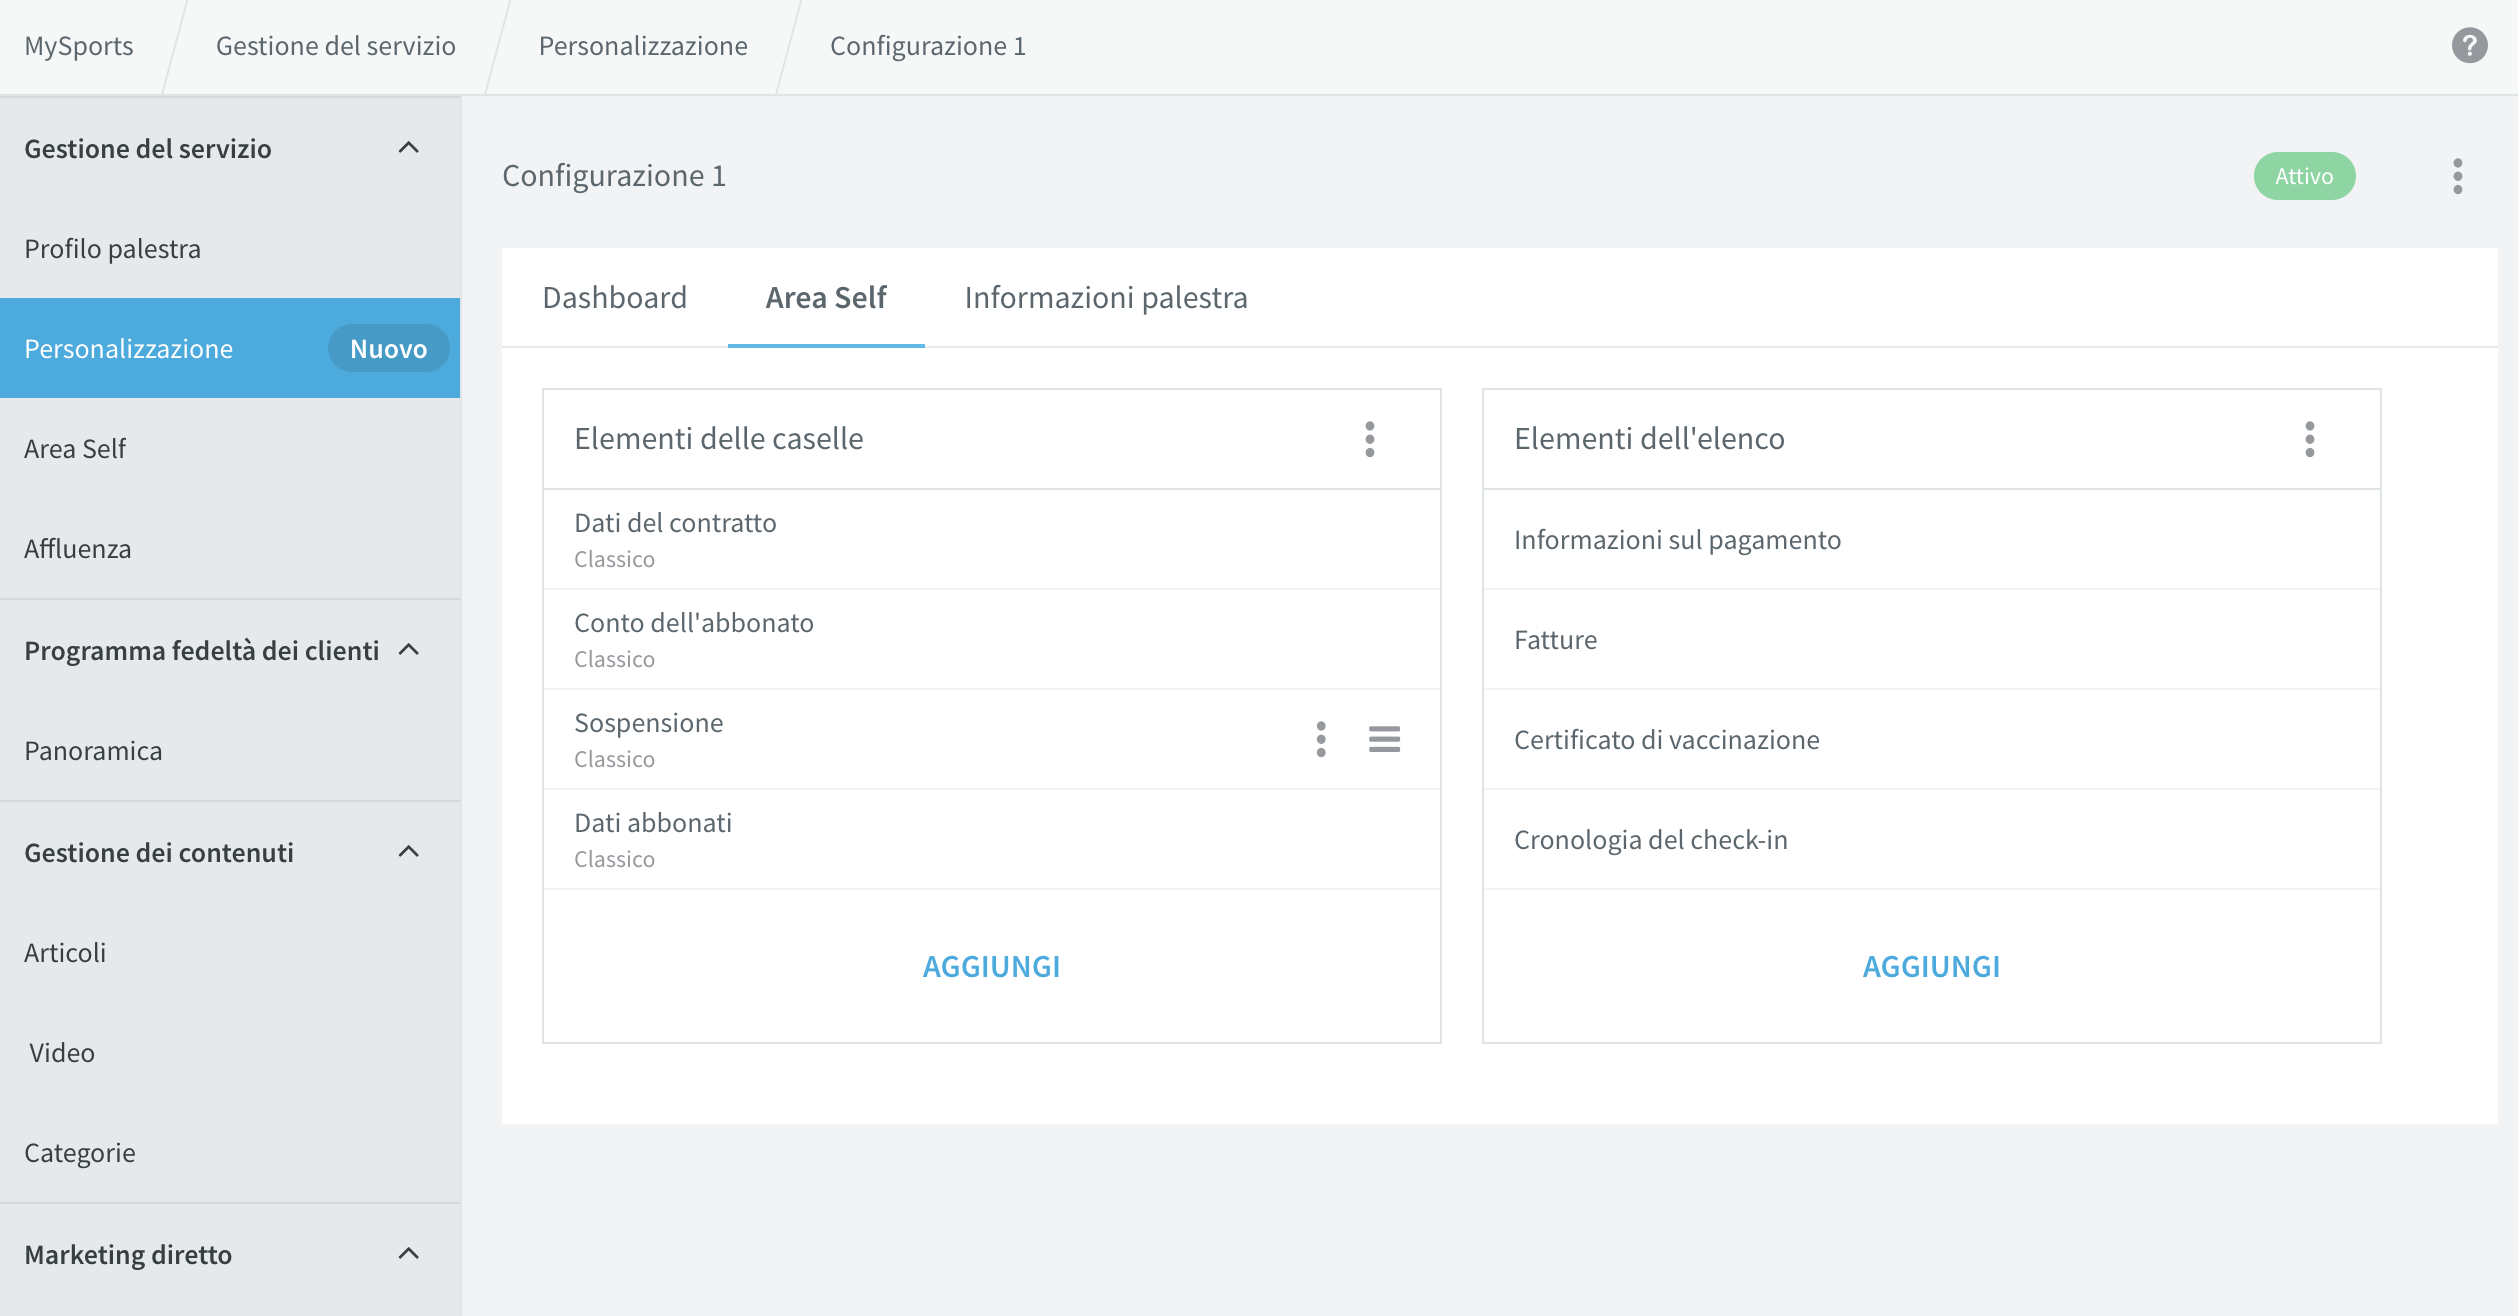Screen dimensions: 2518x1316
Task: Open the help question mark icon
Action: [2469, 46]
